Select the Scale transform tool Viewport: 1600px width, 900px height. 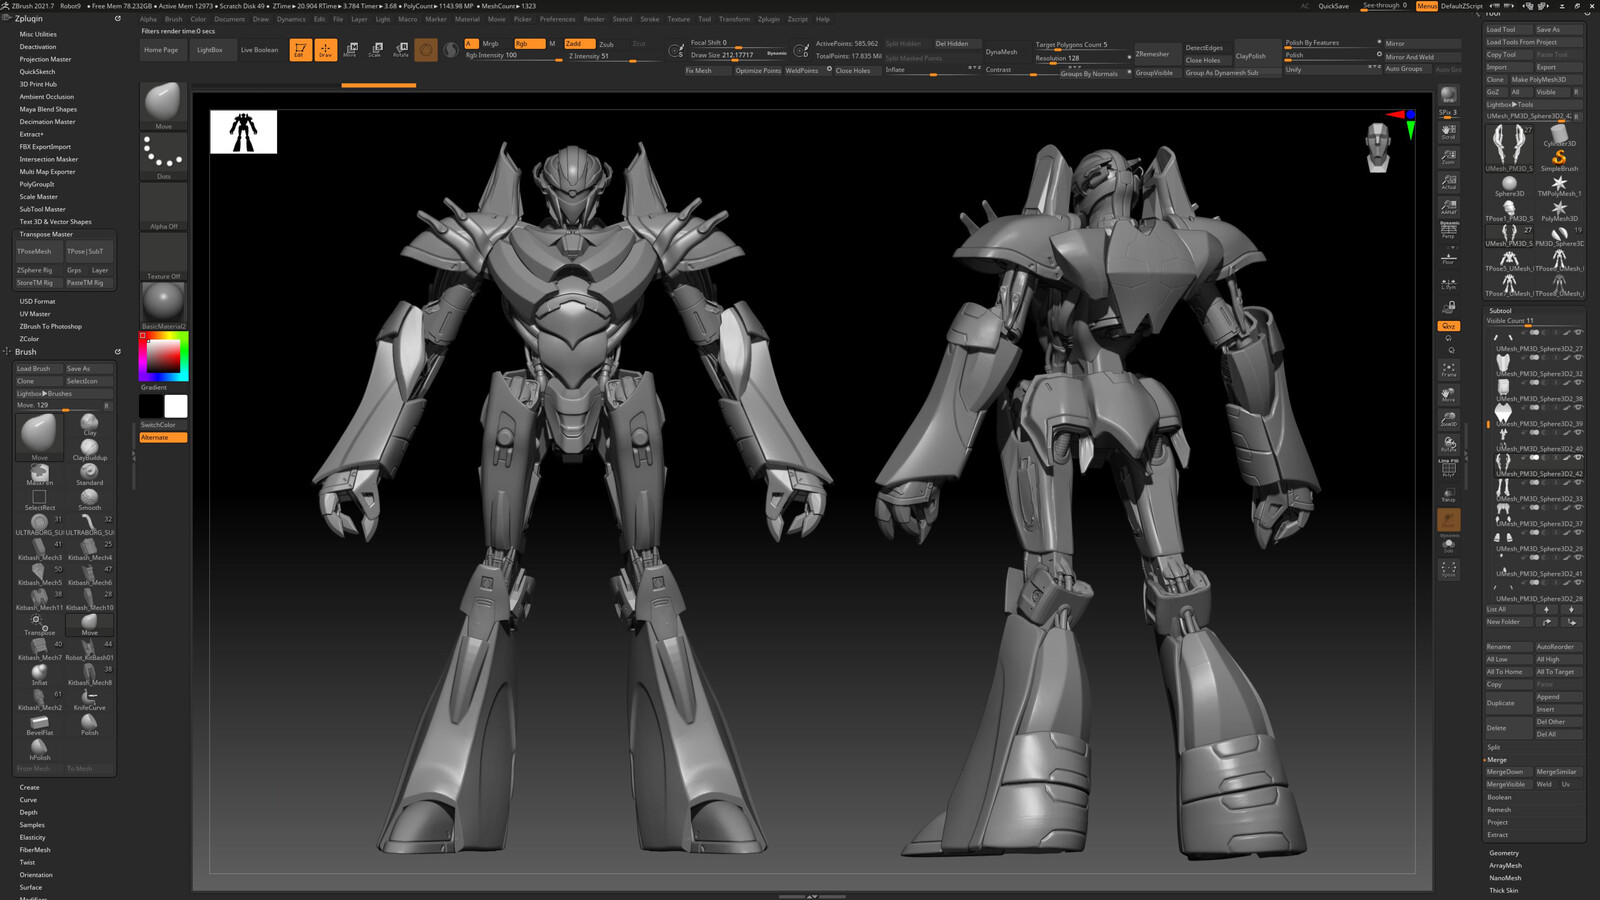[375, 49]
